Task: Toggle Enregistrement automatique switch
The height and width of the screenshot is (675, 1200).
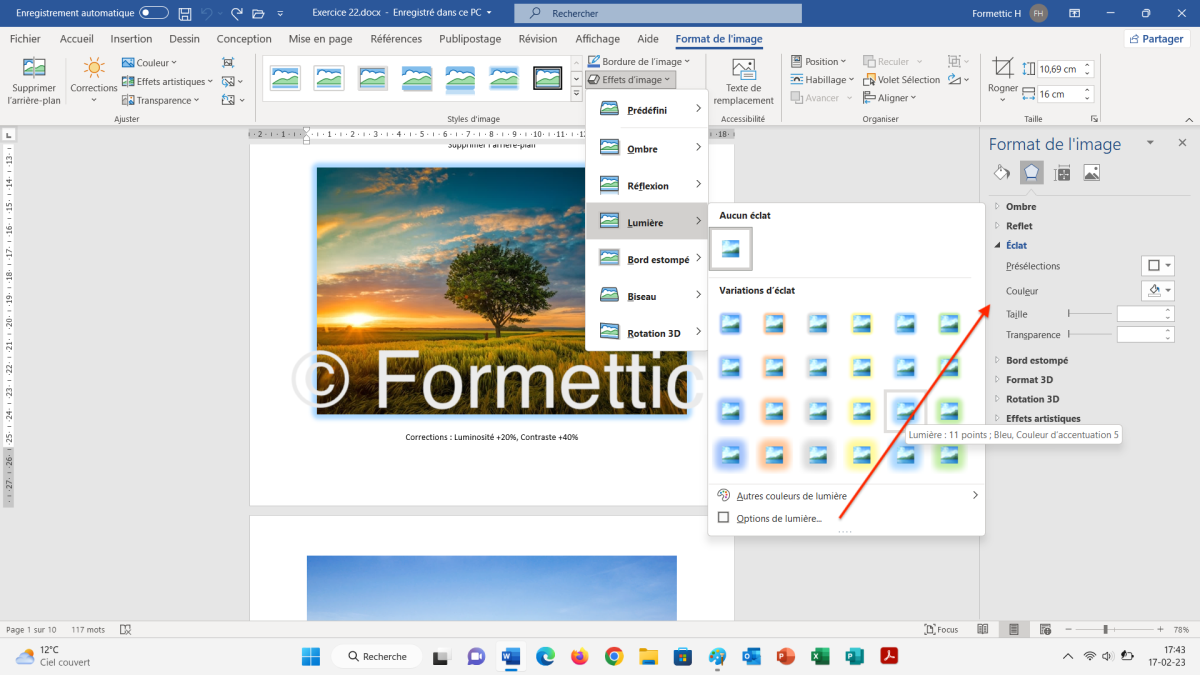Action: coord(153,13)
